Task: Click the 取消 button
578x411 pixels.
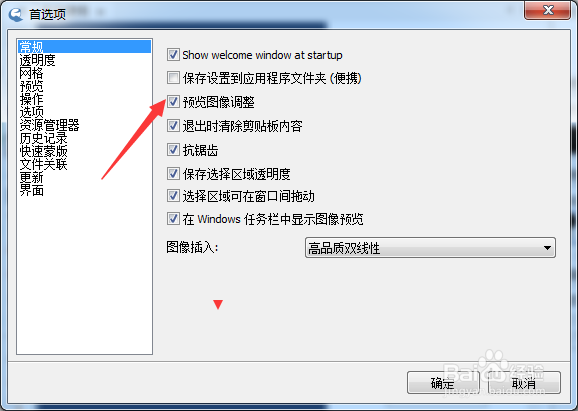Action: tap(524, 383)
